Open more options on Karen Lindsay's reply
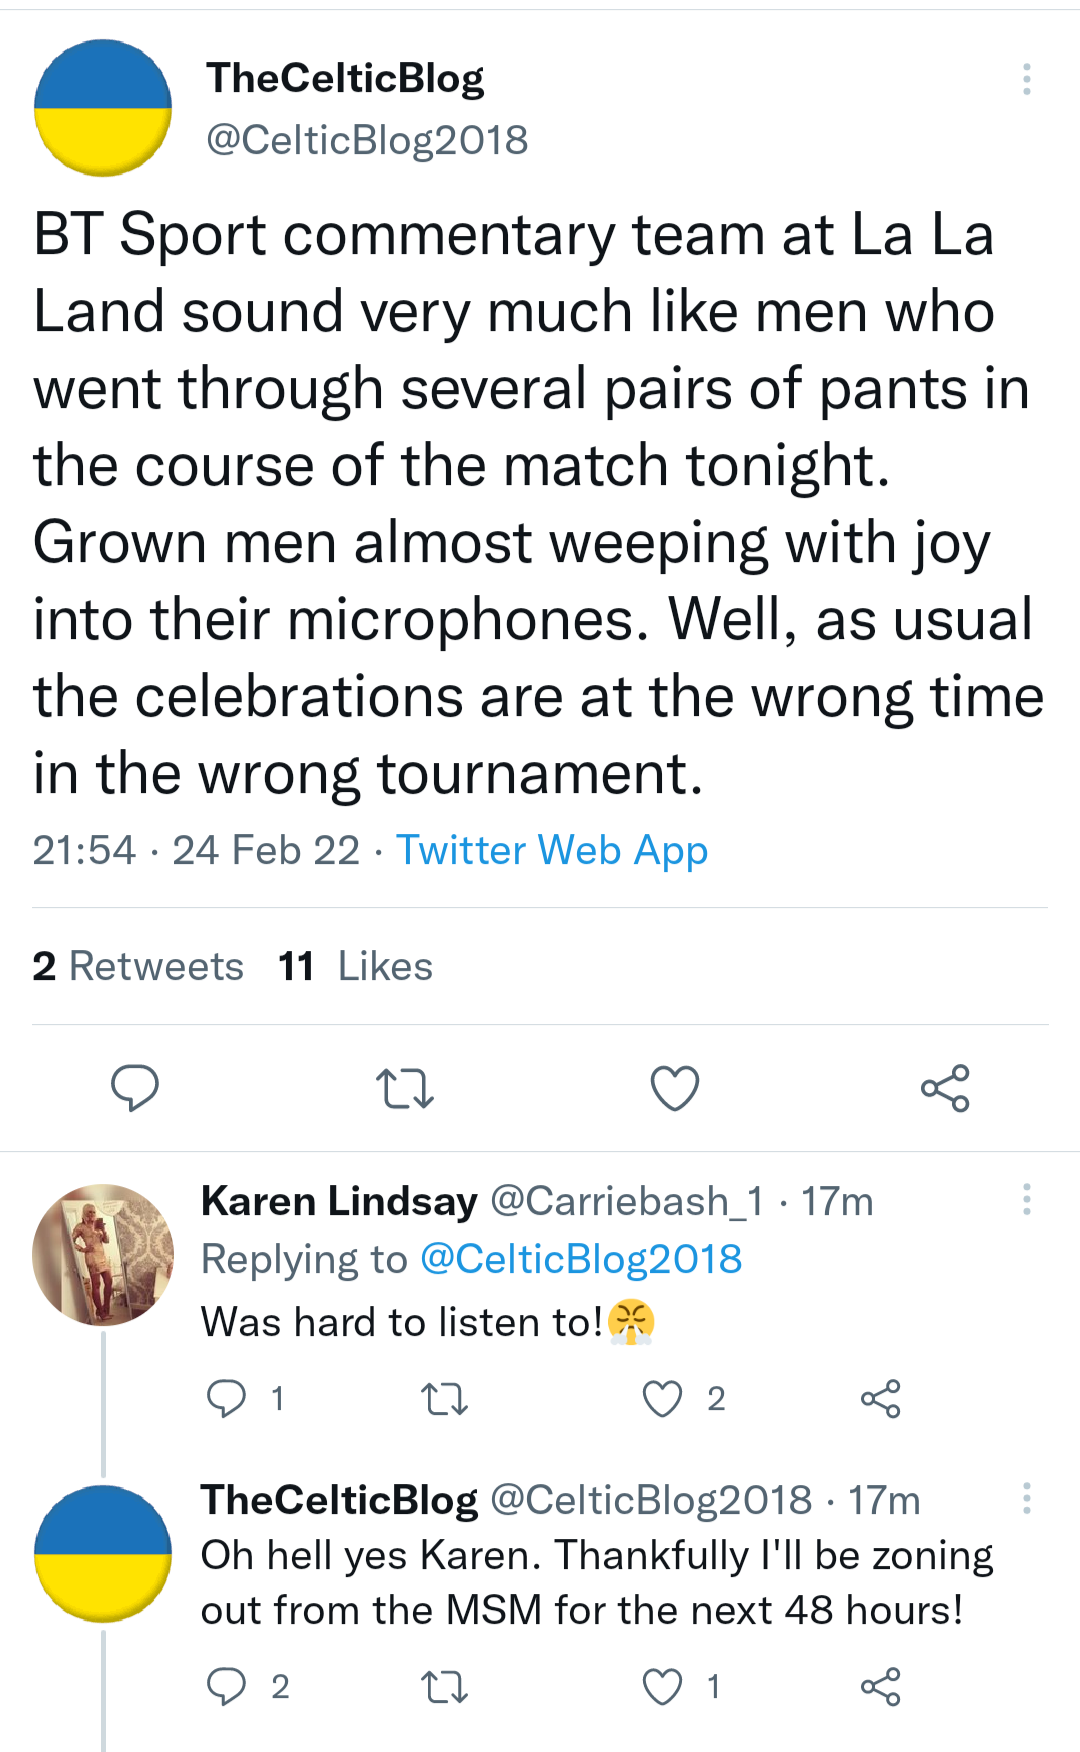This screenshot has height=1752, width=1080. (1026, 1199)
